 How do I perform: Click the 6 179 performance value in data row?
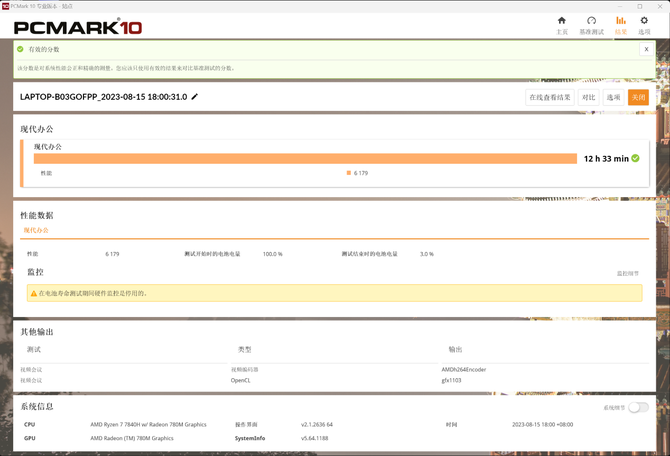coord(112,254)
